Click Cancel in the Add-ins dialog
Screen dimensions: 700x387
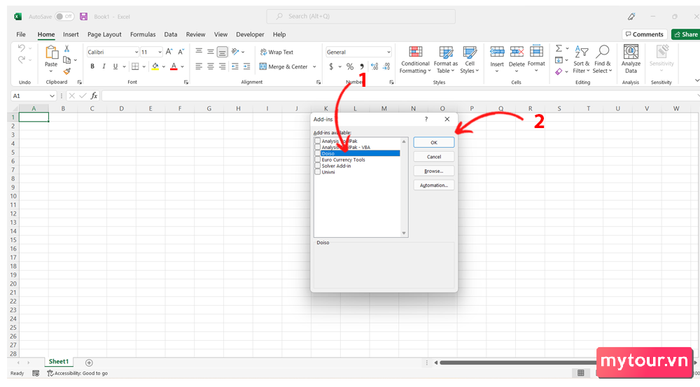[x=433, y=157]
